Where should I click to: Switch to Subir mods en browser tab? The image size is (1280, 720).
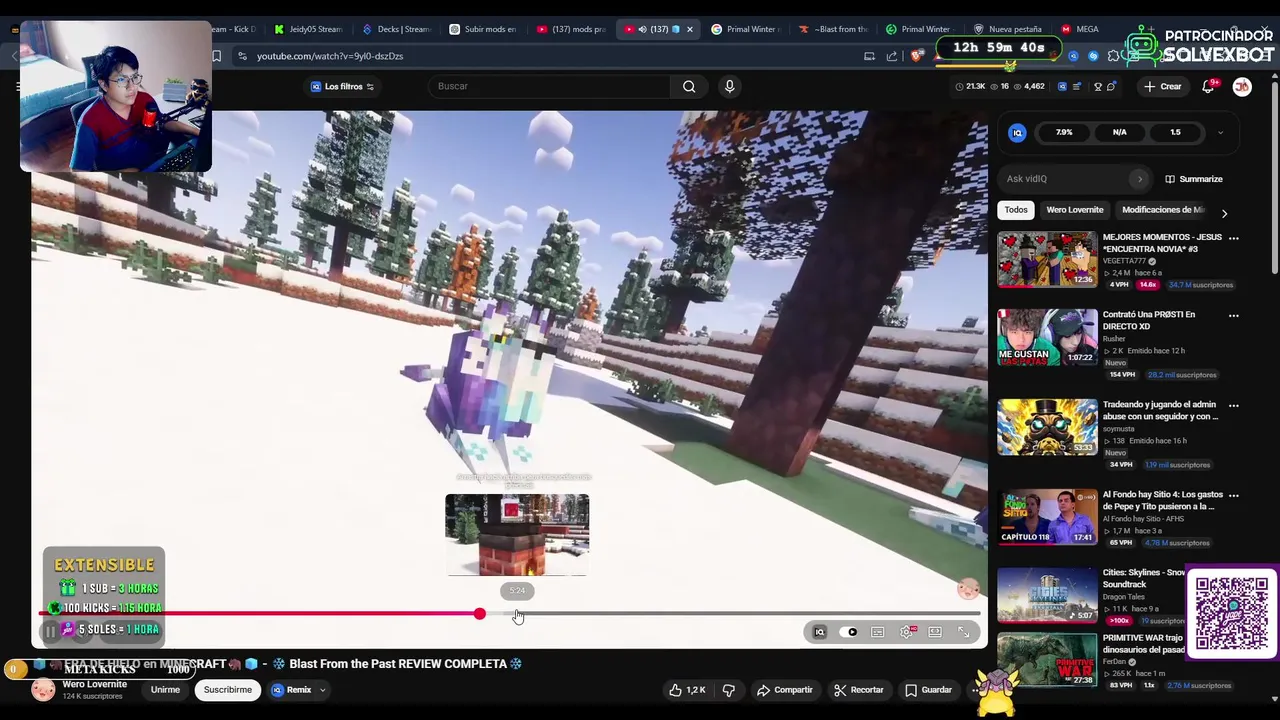[484, 29]
